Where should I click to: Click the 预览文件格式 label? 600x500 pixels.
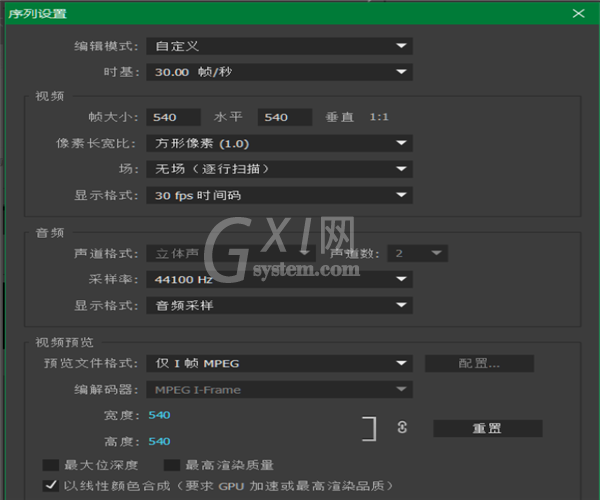click(91, 363)
